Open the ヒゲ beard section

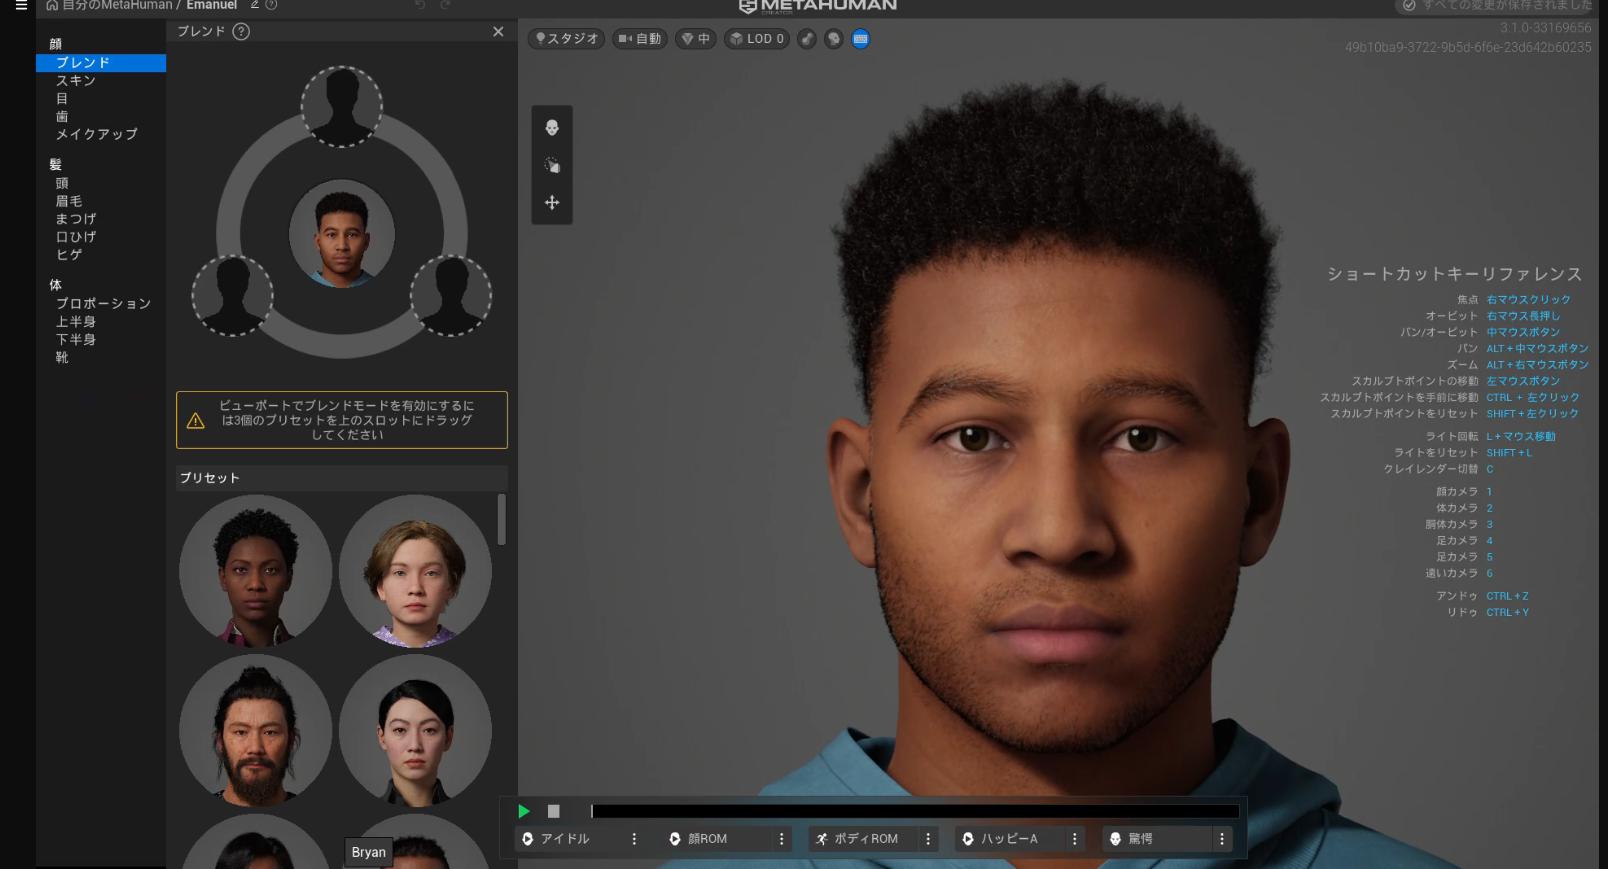click(69, 255)
